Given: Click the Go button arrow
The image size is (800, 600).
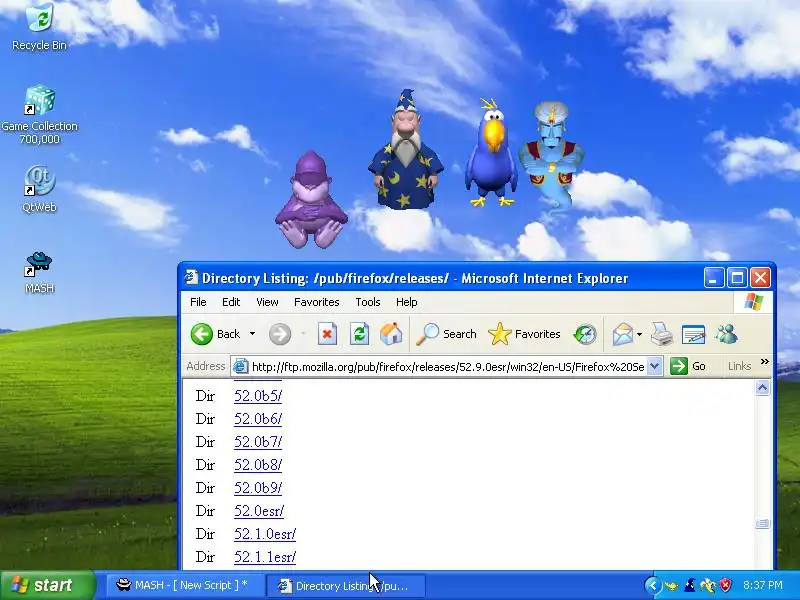Looking at the screenshot, I should (679, 366).
